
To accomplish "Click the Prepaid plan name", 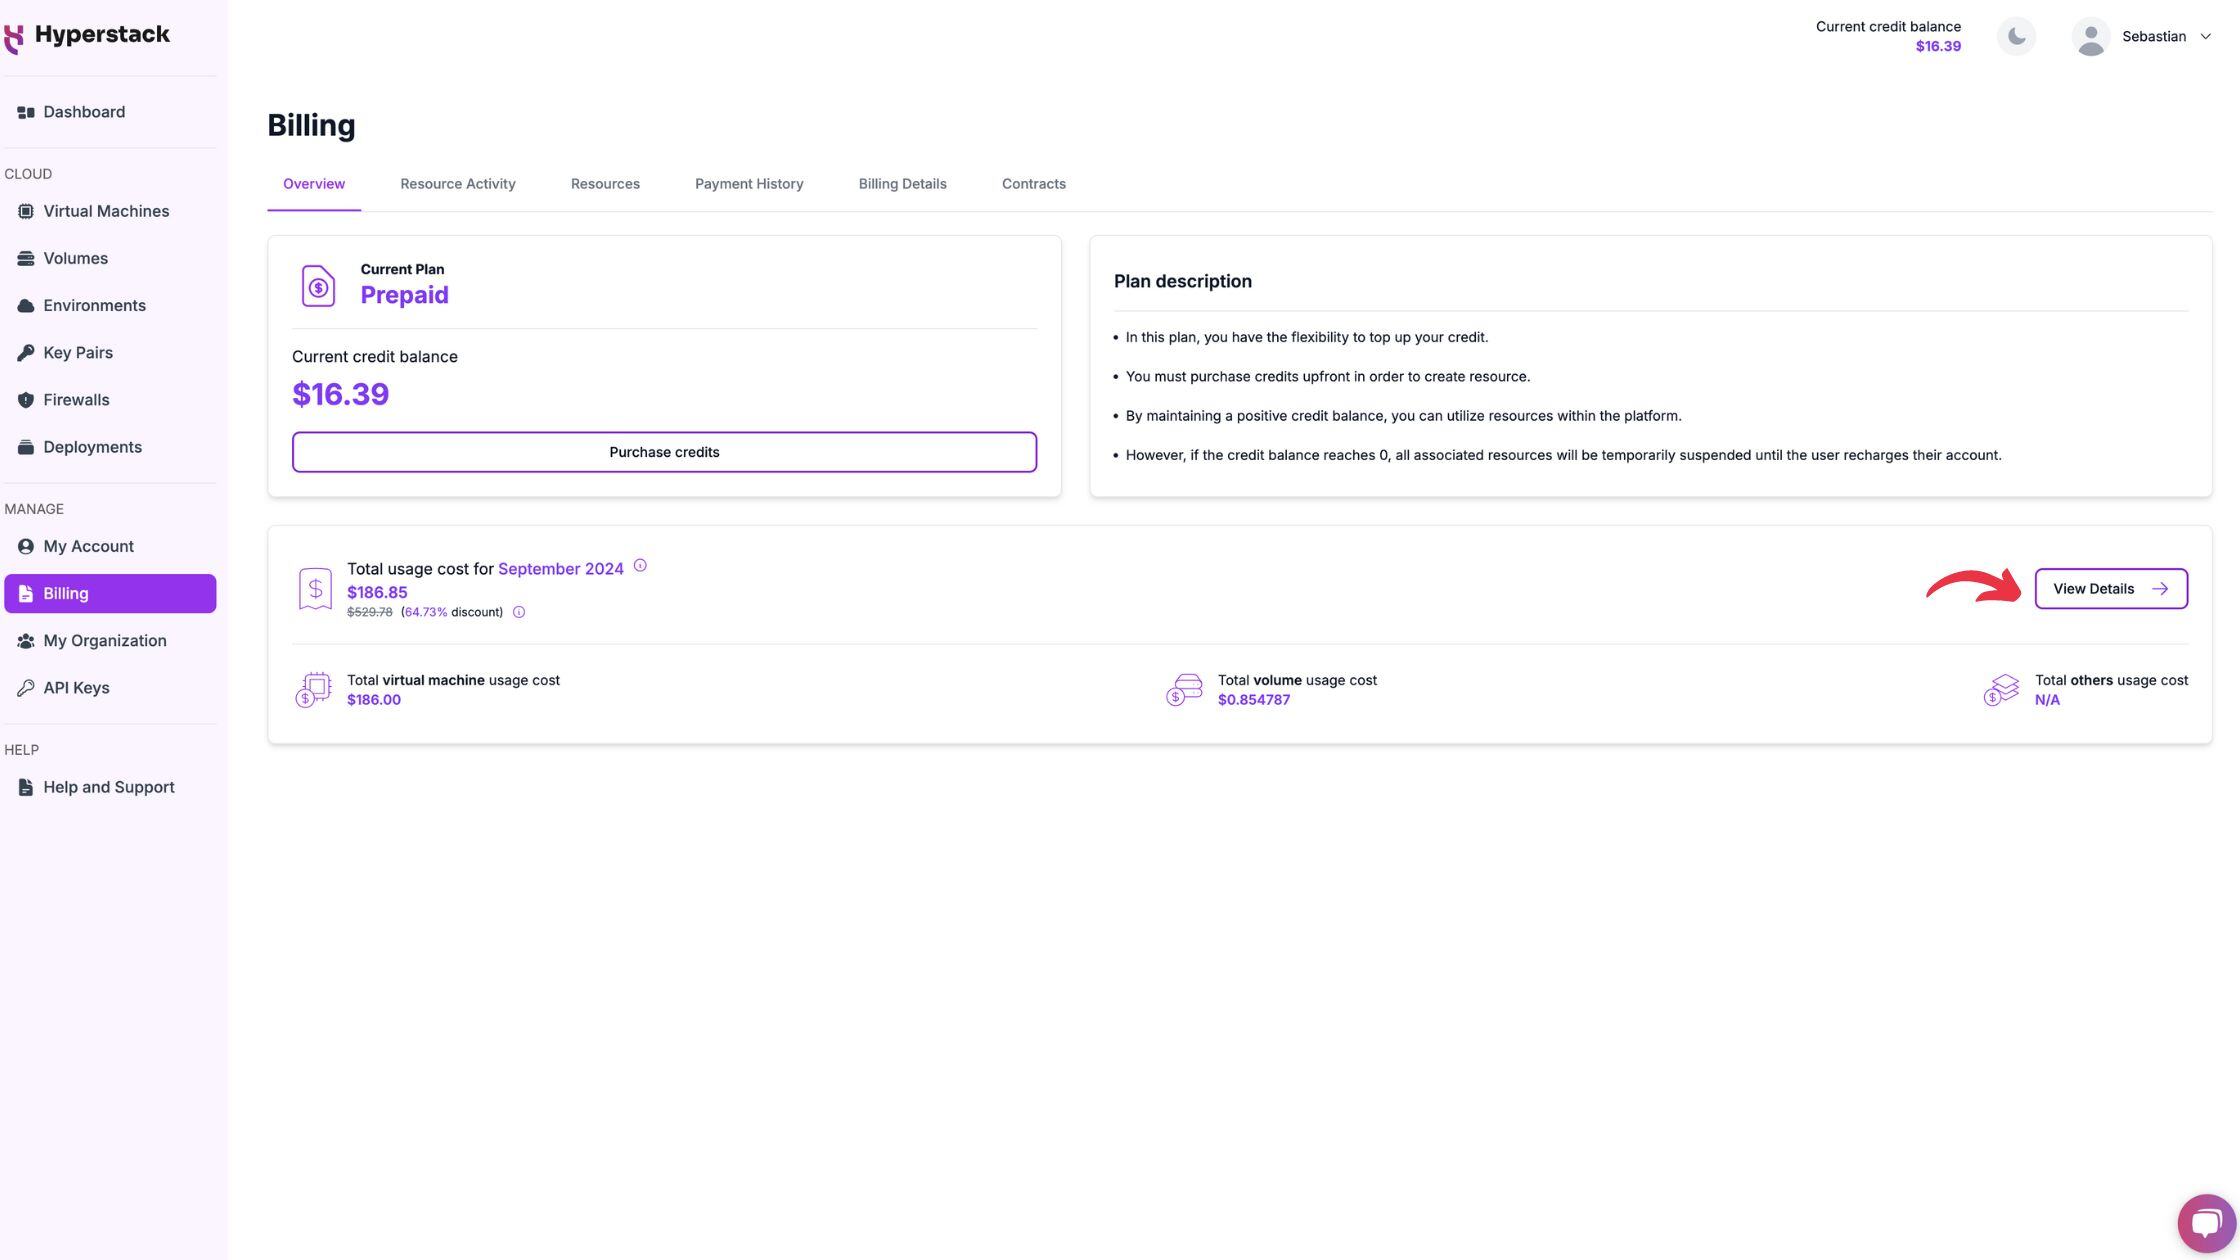I will point(404,295).
